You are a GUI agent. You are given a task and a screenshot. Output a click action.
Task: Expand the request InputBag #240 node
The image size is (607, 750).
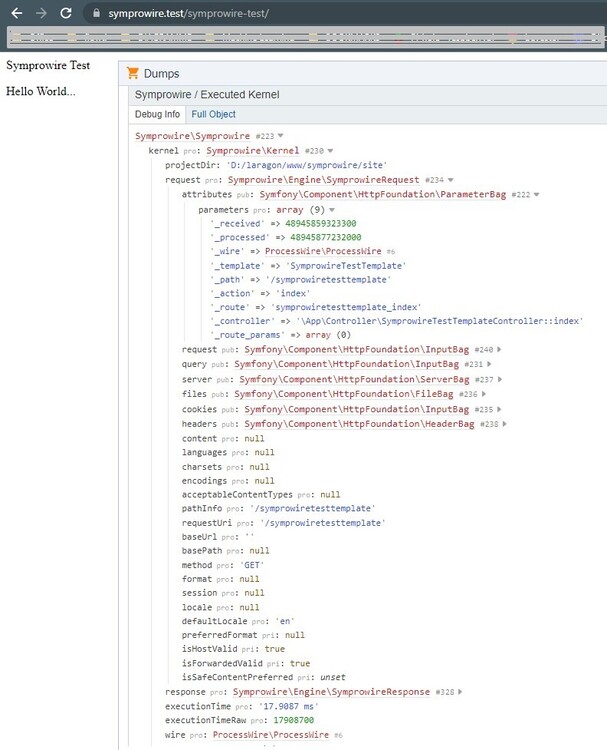pos(500,351)
